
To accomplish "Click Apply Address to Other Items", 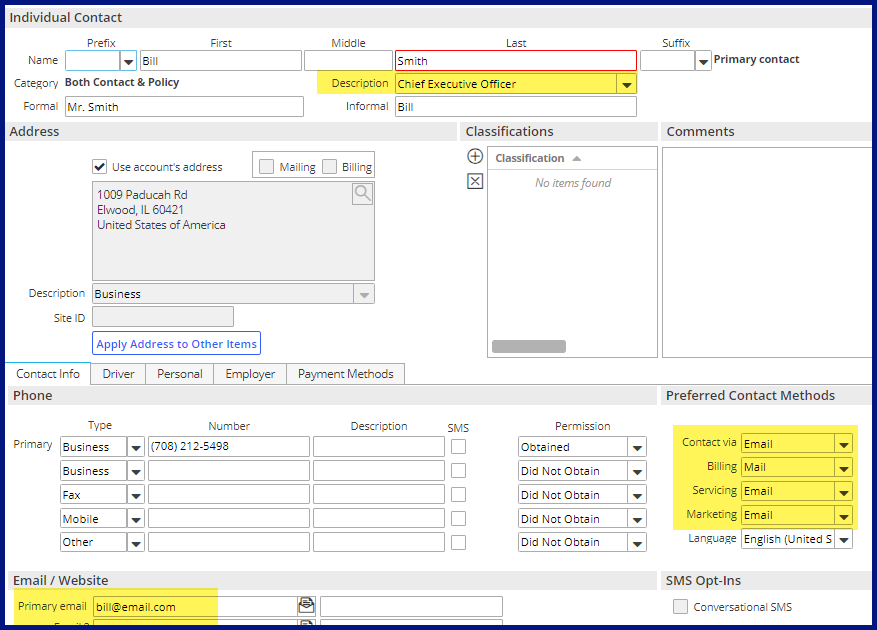I will click(176, 344).
